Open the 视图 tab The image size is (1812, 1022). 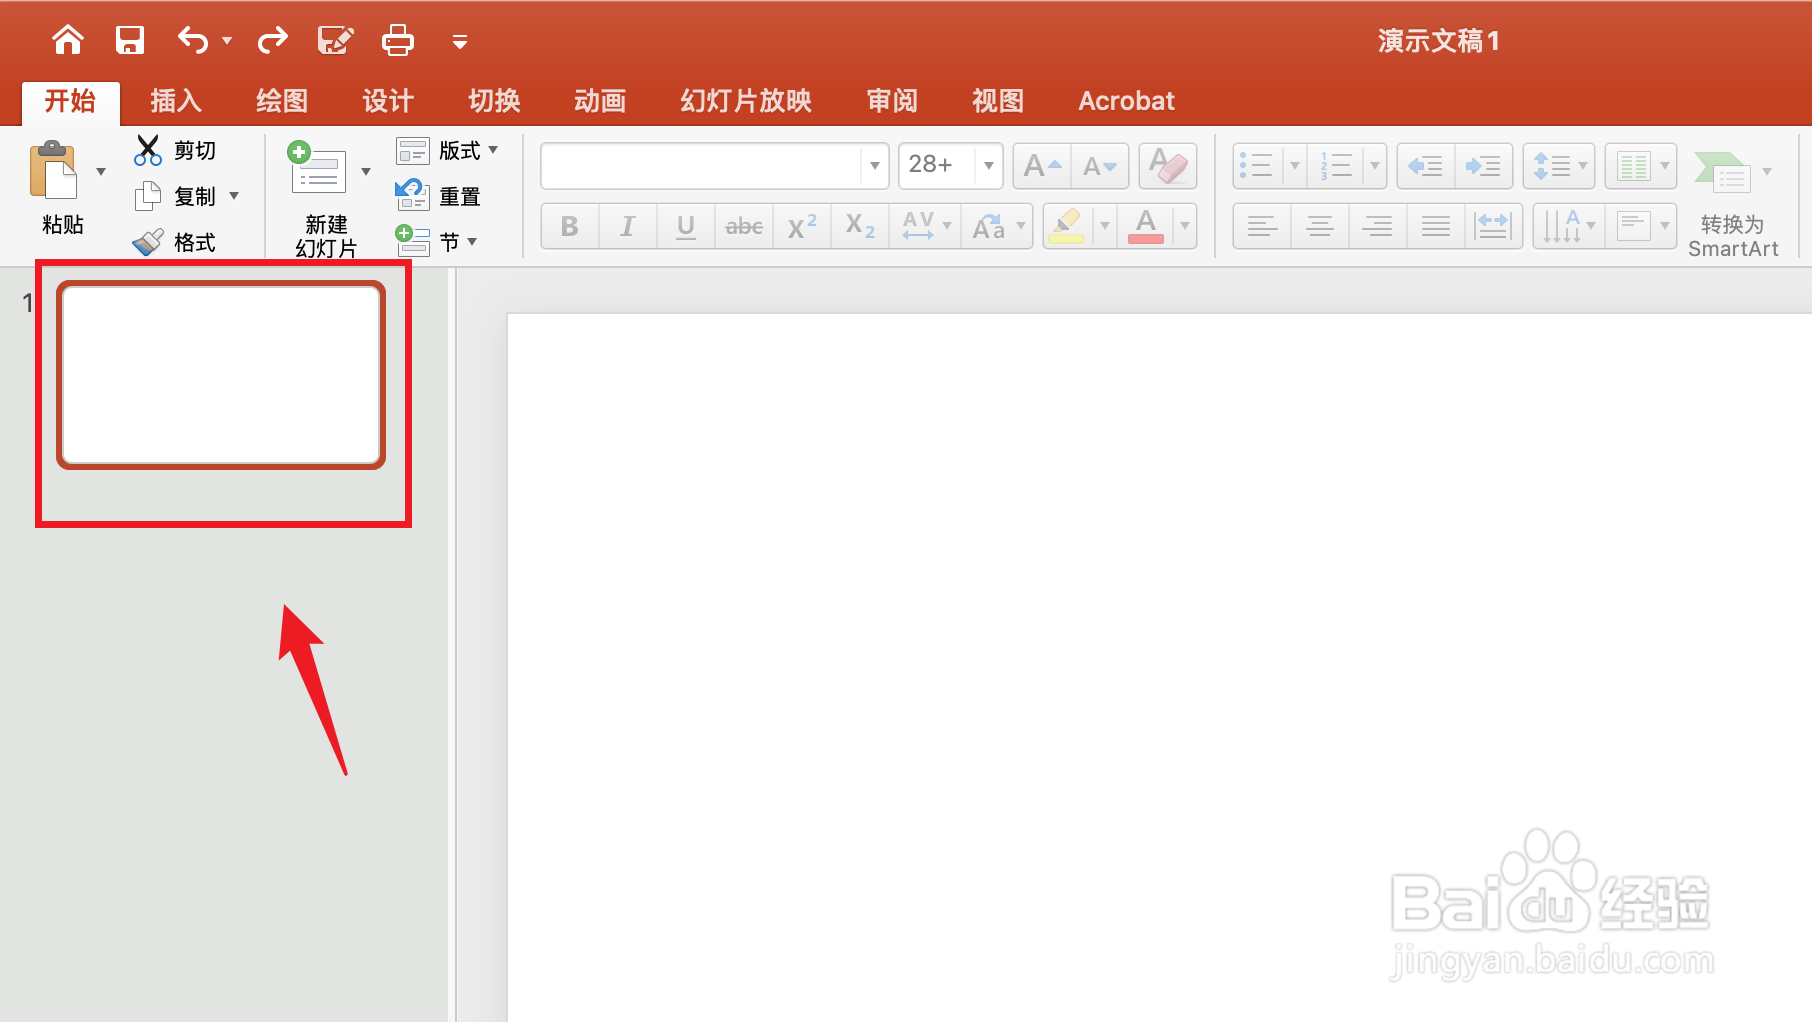coord(998,101)
